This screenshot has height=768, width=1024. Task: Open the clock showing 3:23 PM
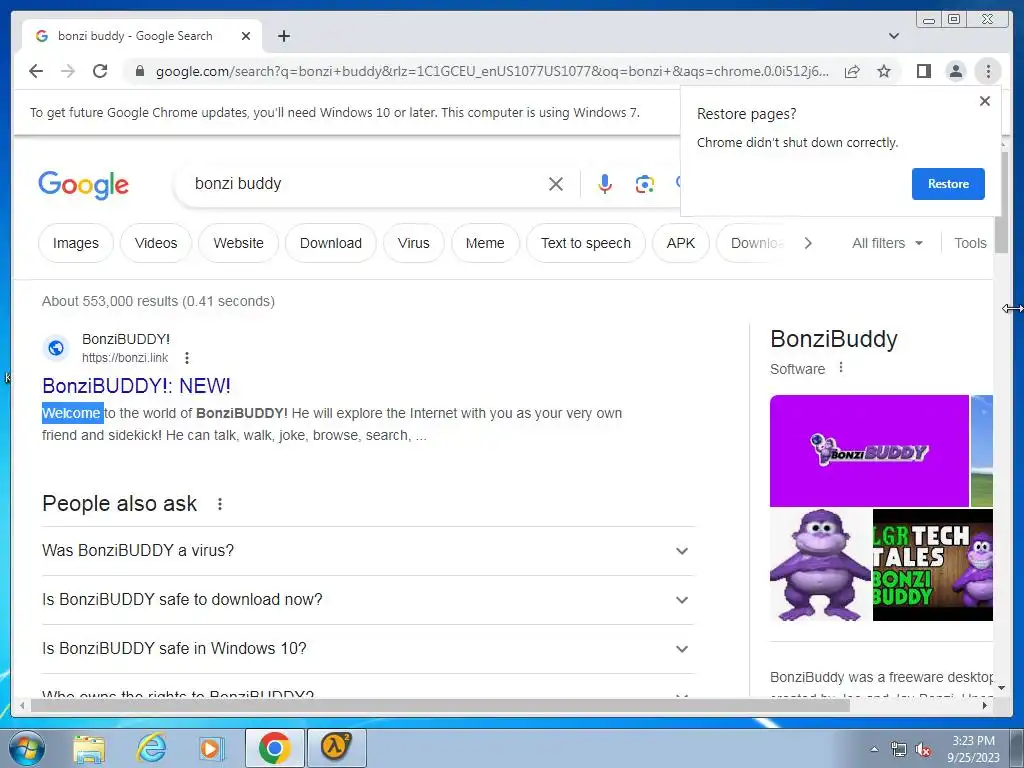(973, 748)
